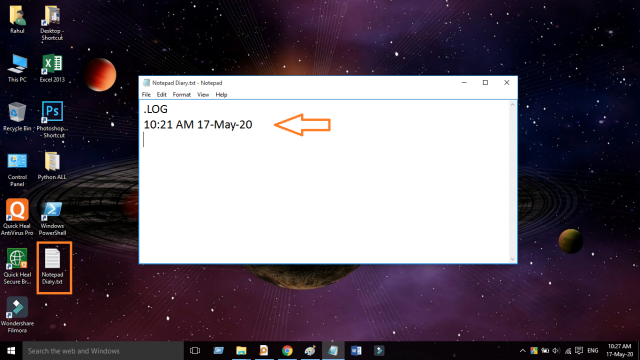Place cursor in .LOG text line

tap(156, 109)
